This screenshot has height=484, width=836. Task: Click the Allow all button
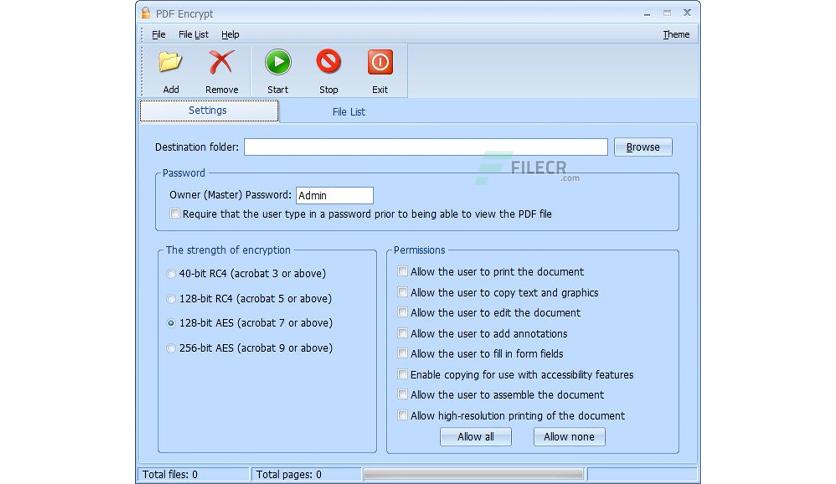[476, 437]
